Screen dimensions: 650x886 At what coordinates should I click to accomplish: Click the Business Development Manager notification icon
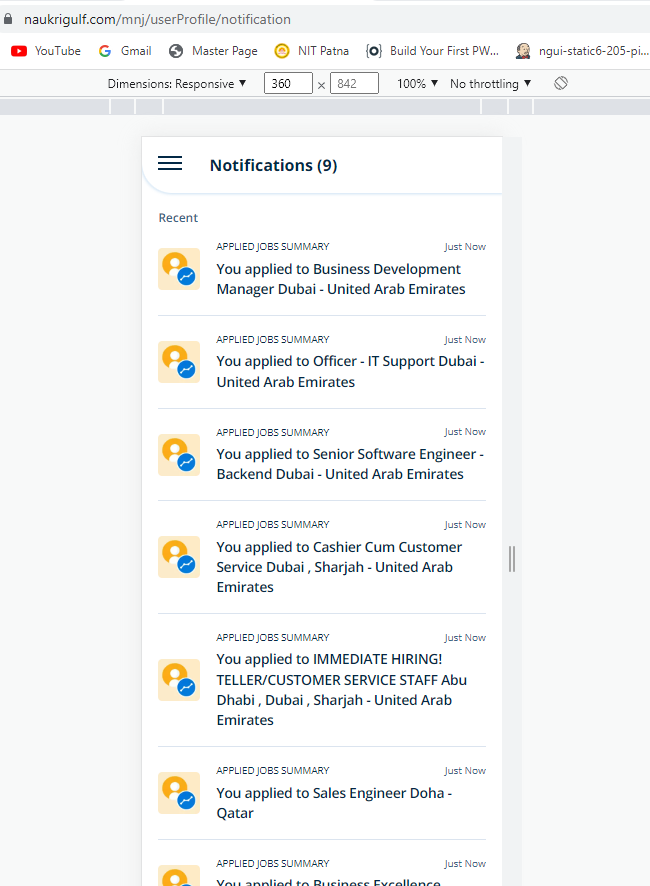pos(179,270)
